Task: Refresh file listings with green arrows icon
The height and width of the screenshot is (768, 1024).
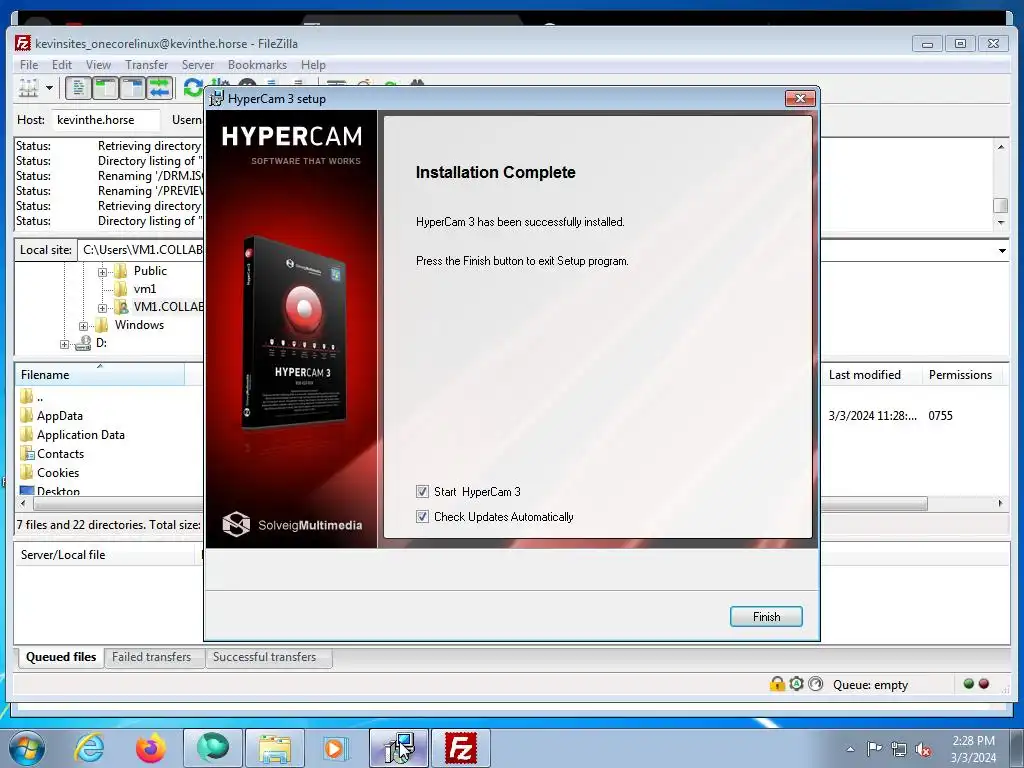Action: point(193,88)
